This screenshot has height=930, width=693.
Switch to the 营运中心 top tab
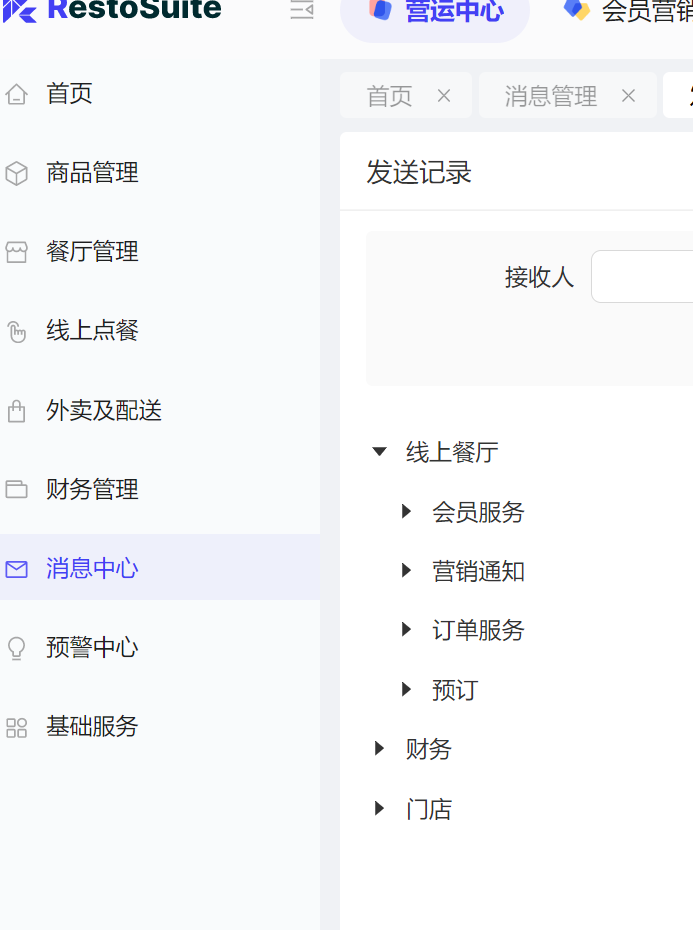click(x=435, y=12)
